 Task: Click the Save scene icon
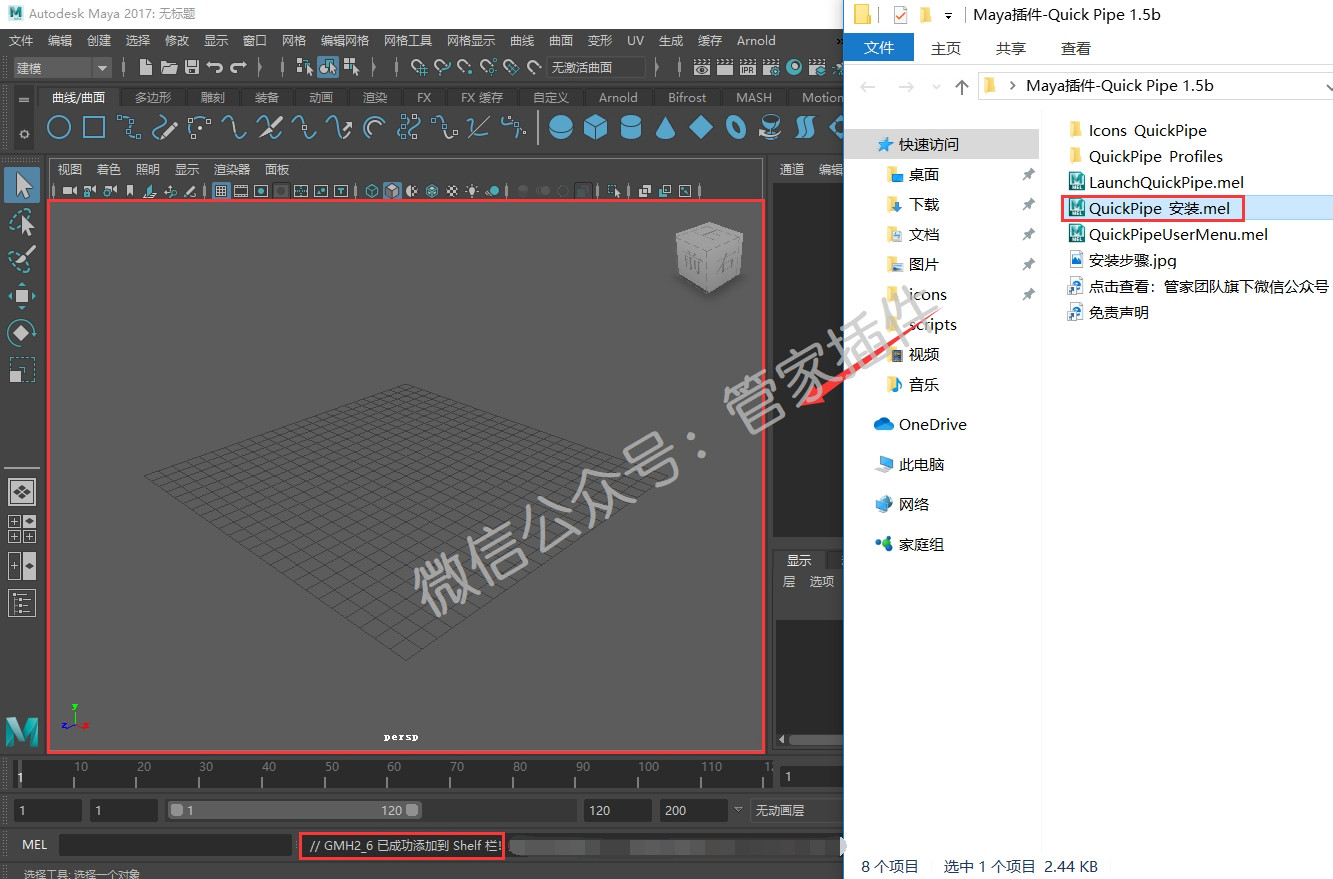[x=192, y=67]
